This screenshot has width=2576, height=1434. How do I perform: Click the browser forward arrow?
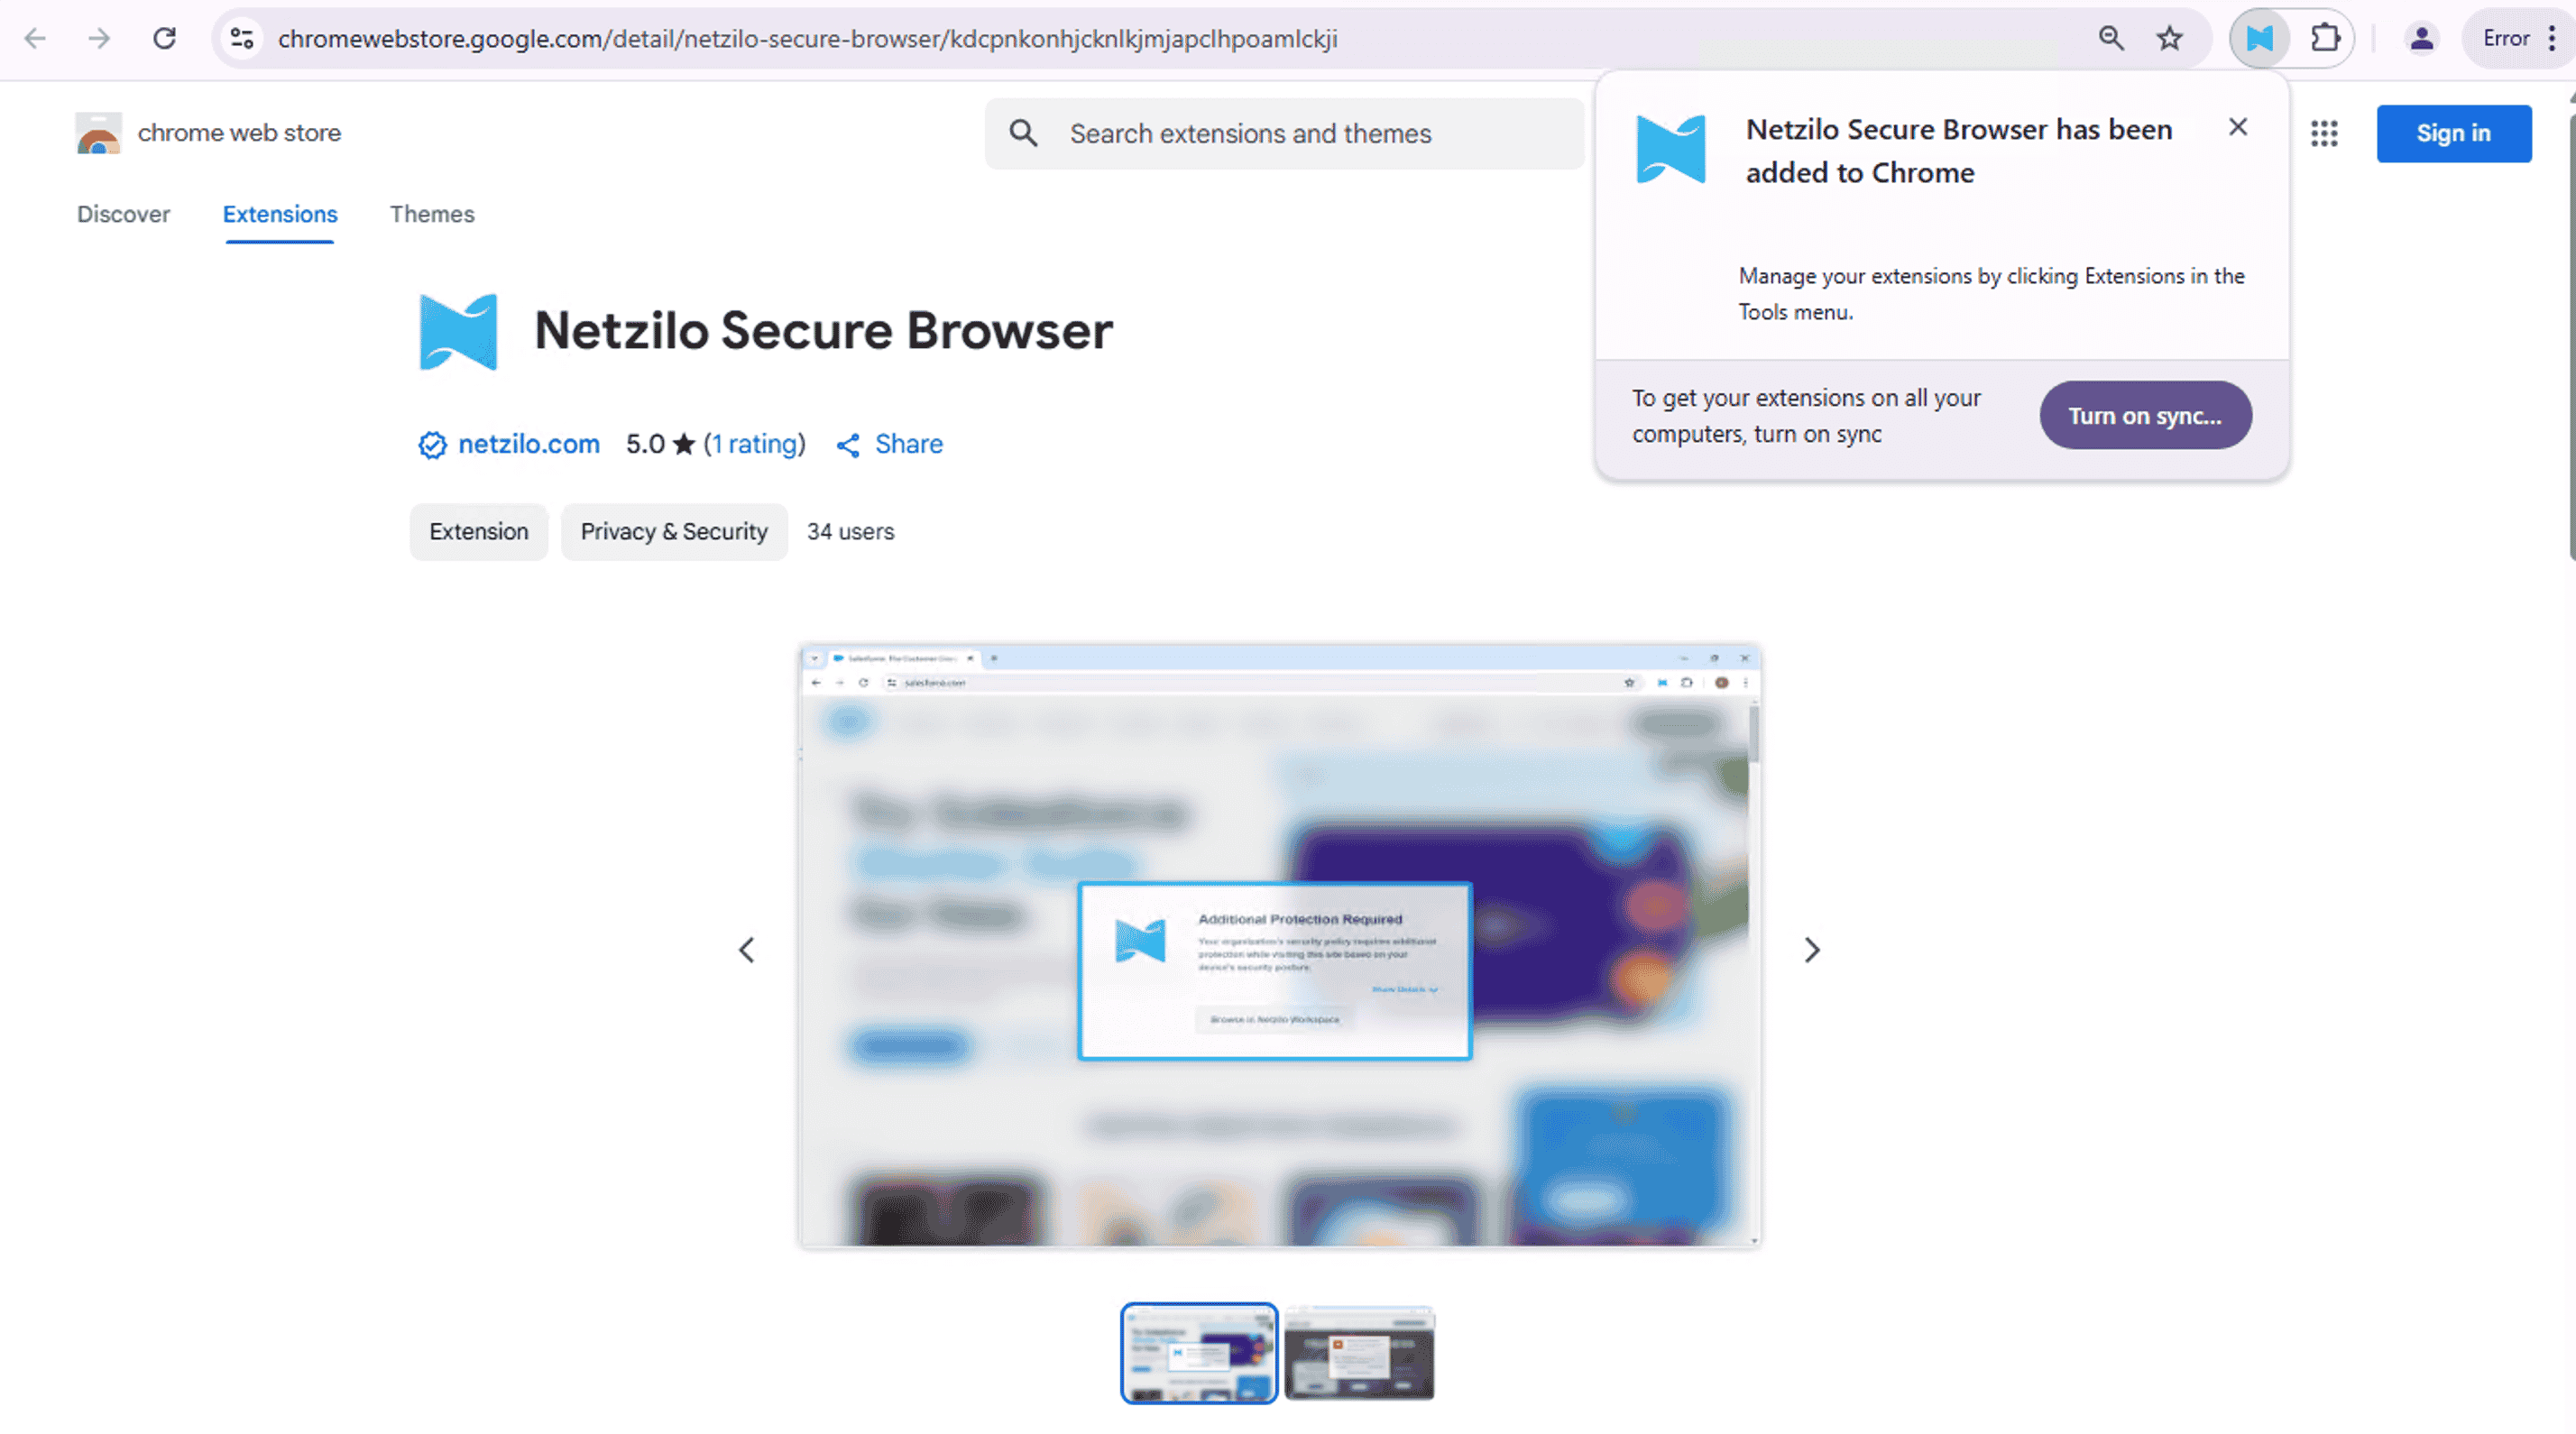click(x=99, y=38)
